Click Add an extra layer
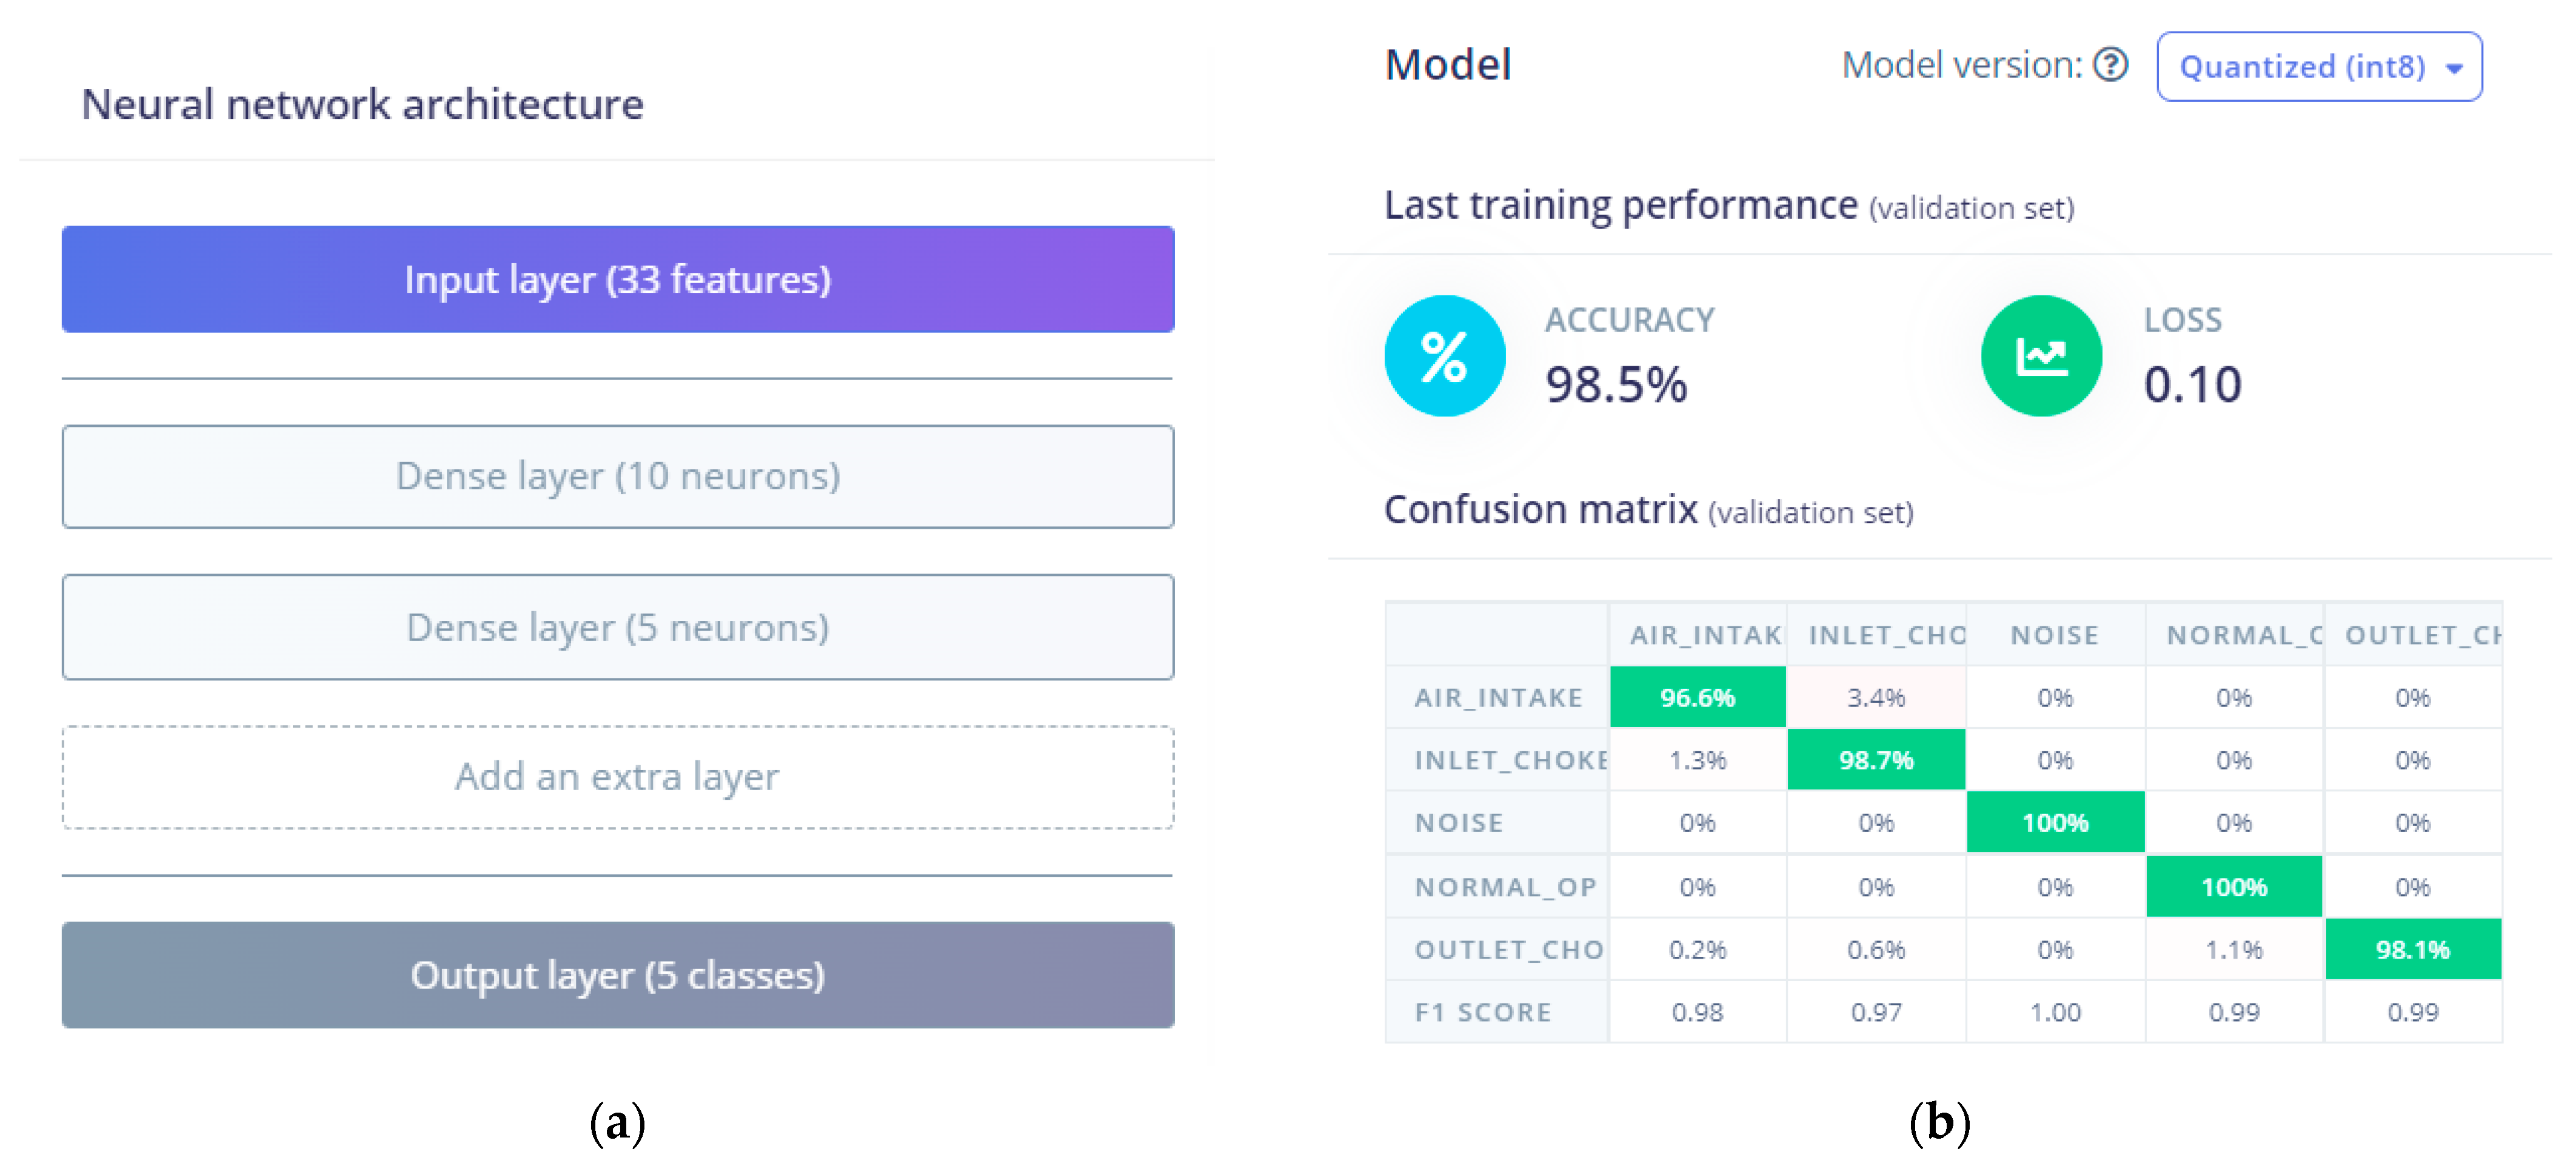This screenshot has width=2576, height=1166. coord(617,777)
